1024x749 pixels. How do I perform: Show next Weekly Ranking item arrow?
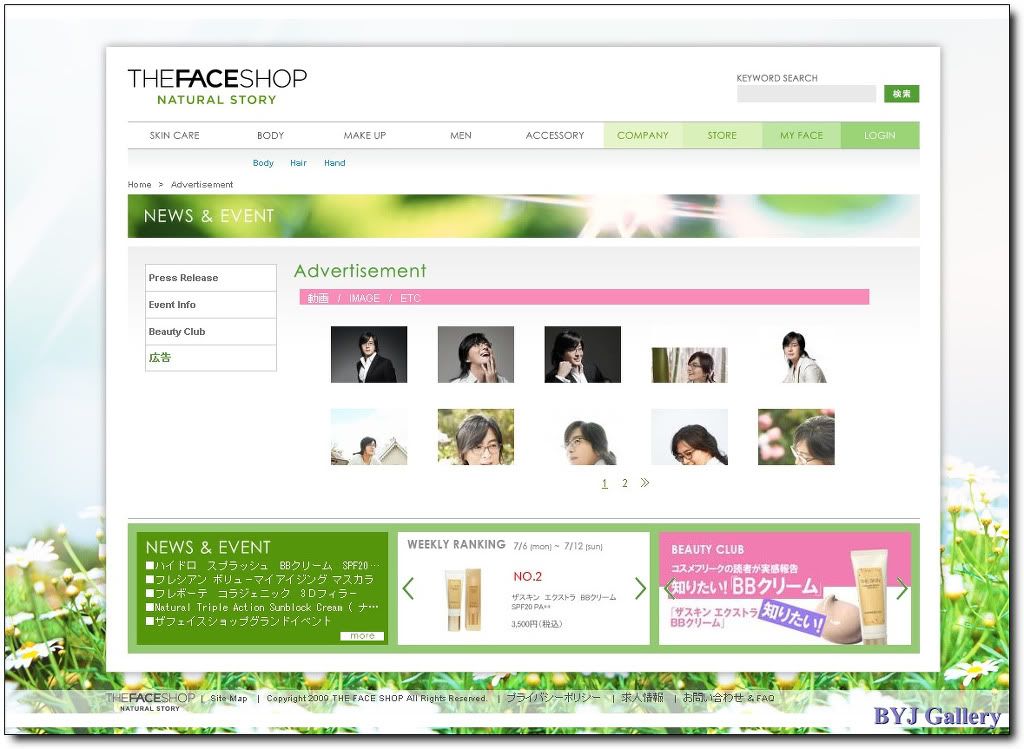(x=640, y=589)
